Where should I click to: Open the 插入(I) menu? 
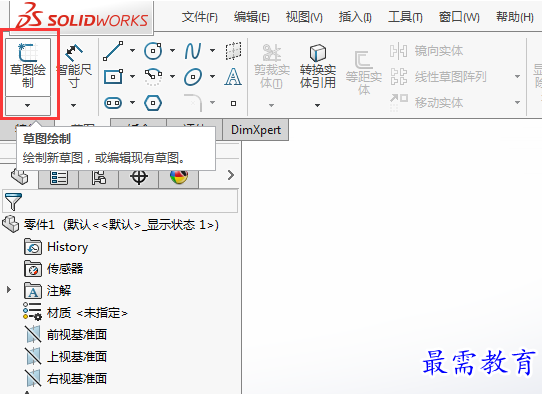[x=355, y=17]
